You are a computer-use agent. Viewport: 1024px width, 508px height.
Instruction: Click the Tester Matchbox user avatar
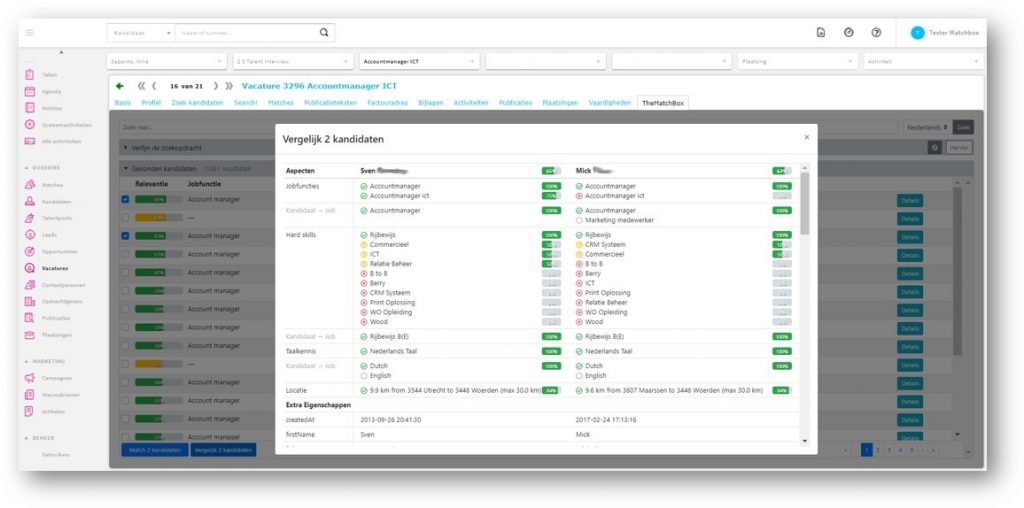click(918, 33)
